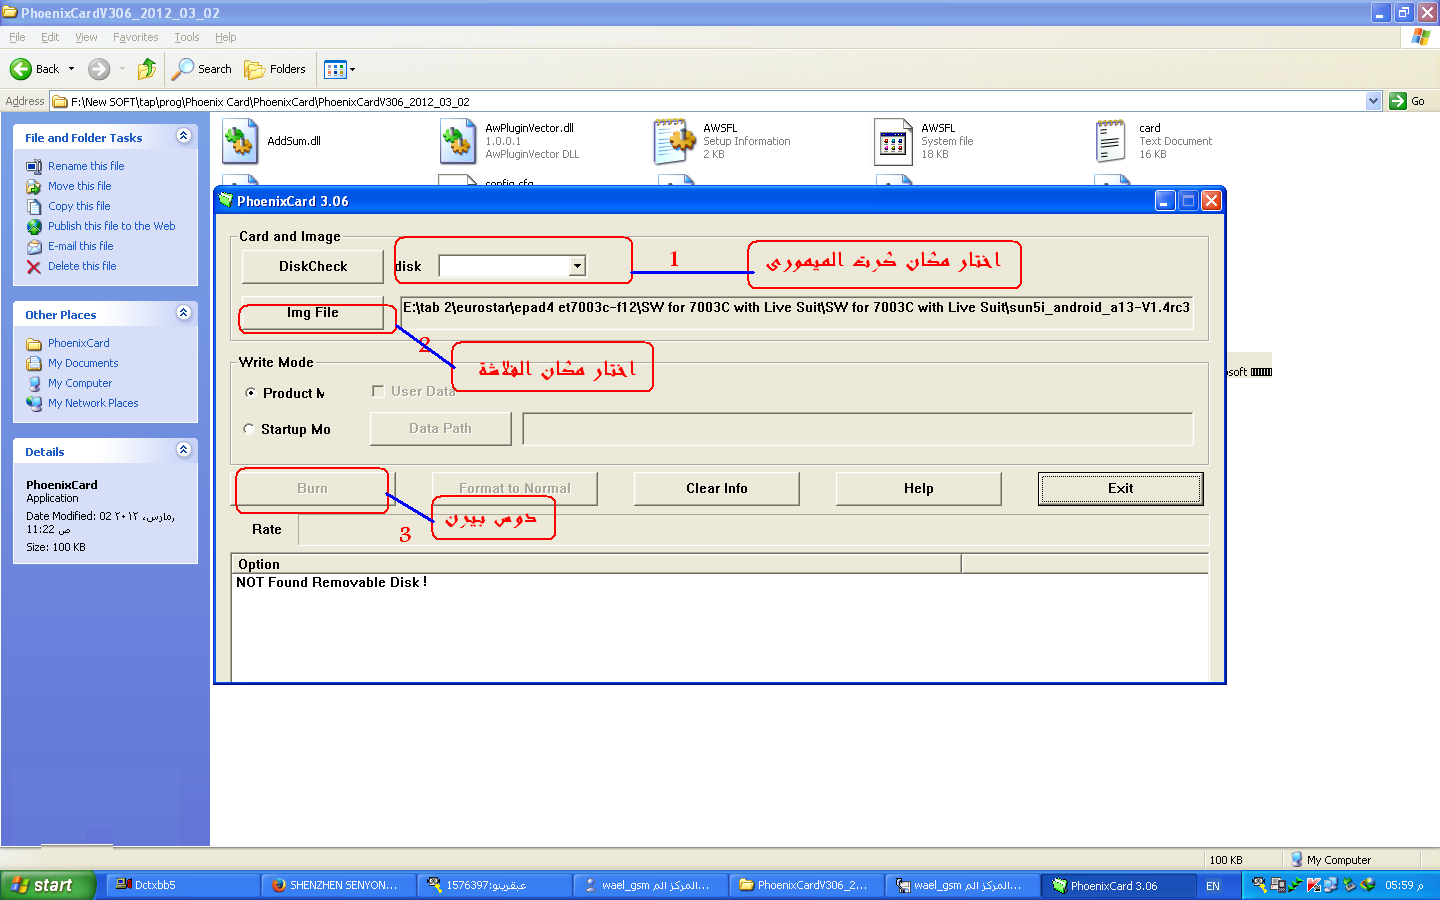Switch to the 1576397 taskbar window
This screenshot has width=1440, height=900.
[x=494, y=885]
